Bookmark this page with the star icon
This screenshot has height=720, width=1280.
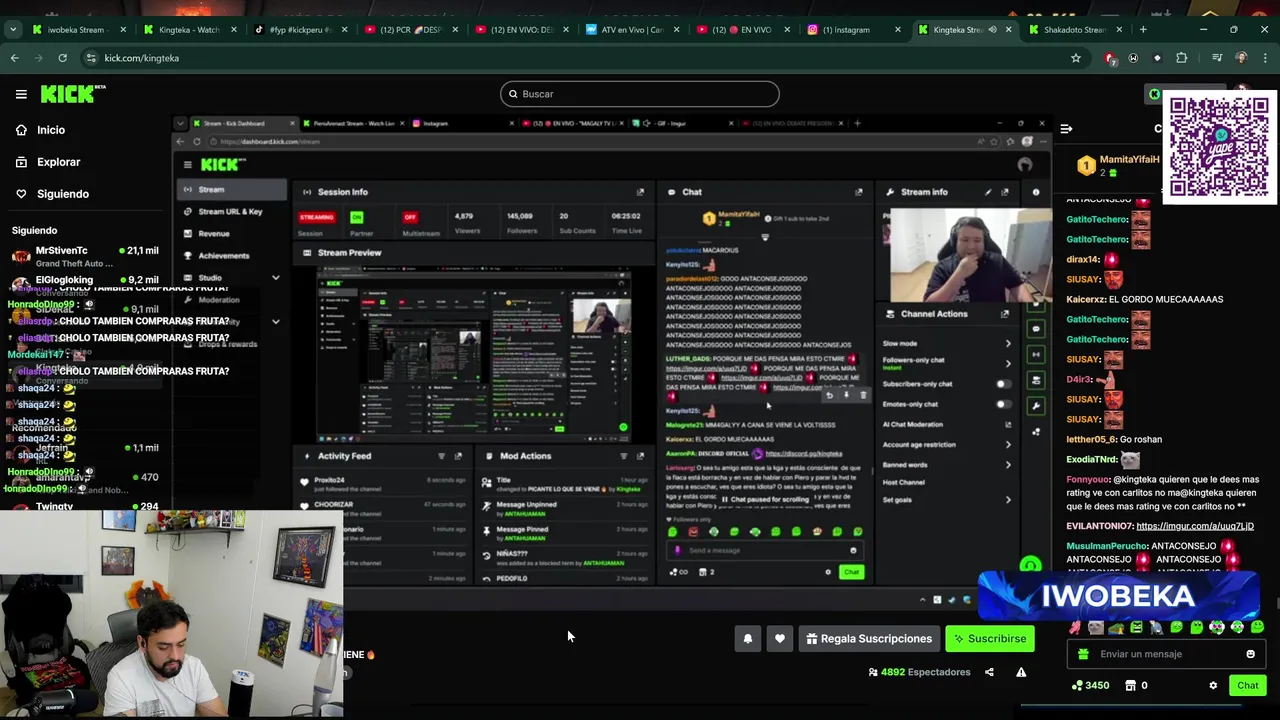(1076, 58)
